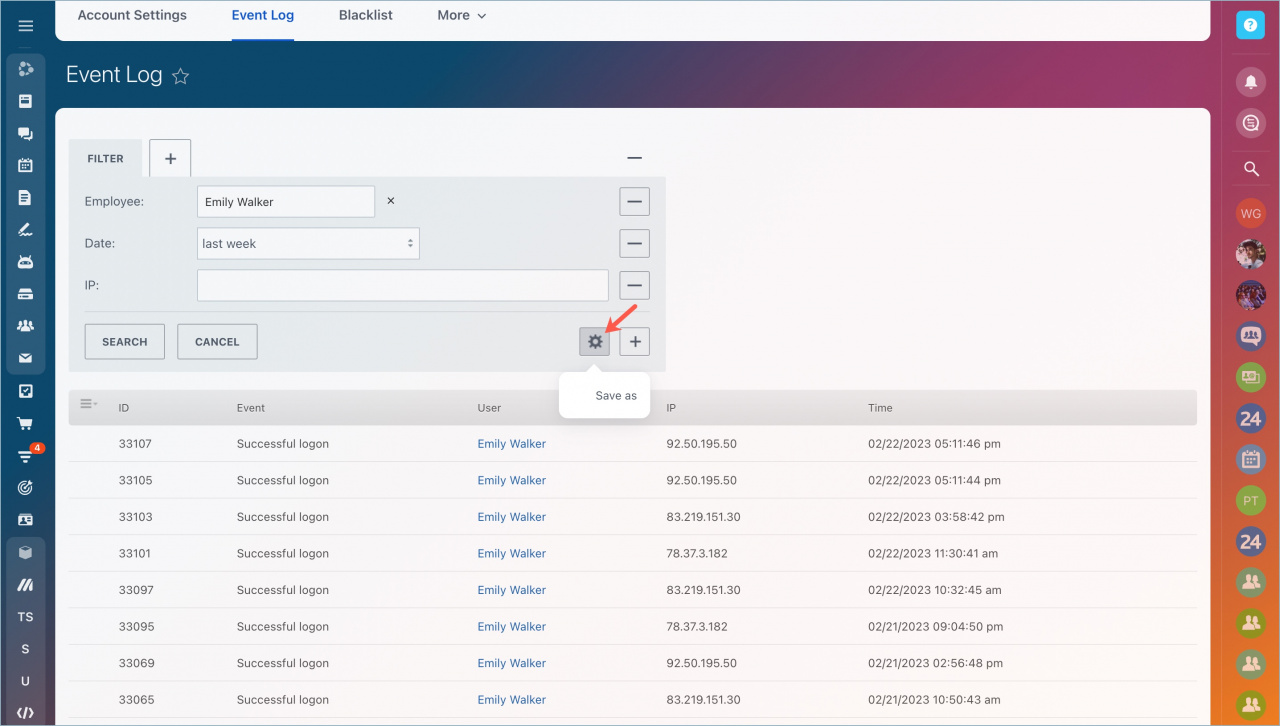1280x726 pixels.
Task: Remove the IP filter field
Action: tap(634, 285)
